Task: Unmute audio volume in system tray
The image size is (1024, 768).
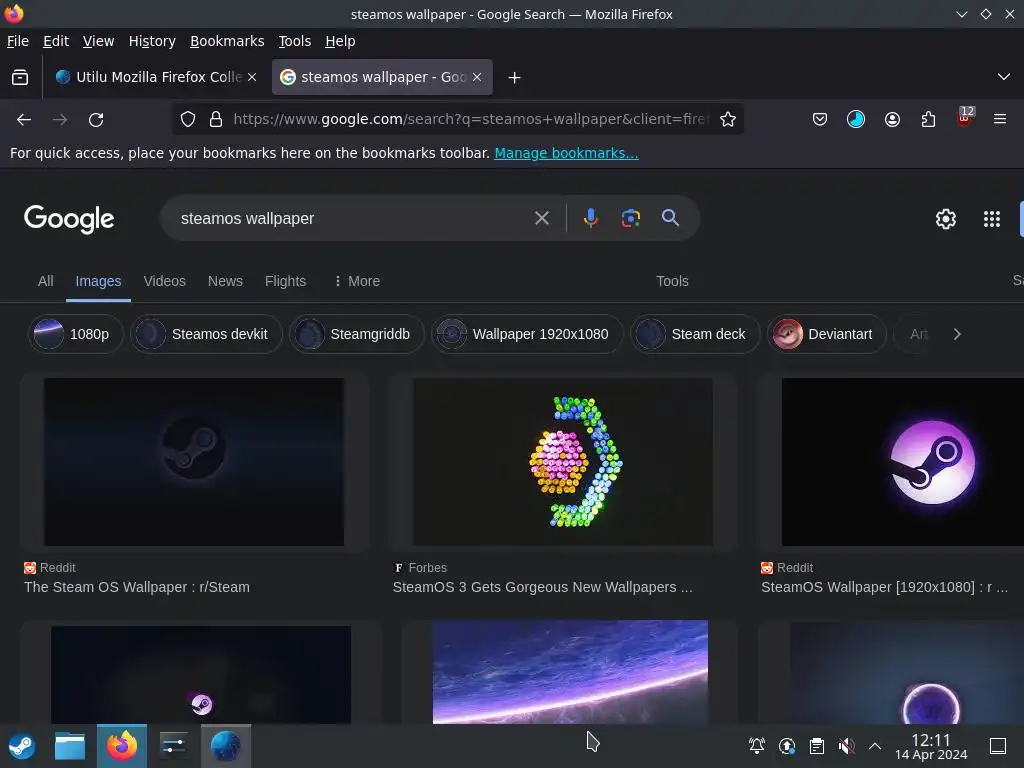Action: point(846,746)
